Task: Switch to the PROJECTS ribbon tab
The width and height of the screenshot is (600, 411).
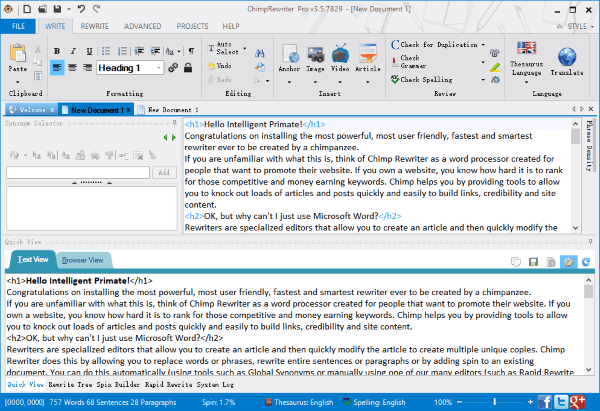Action: 192,26
